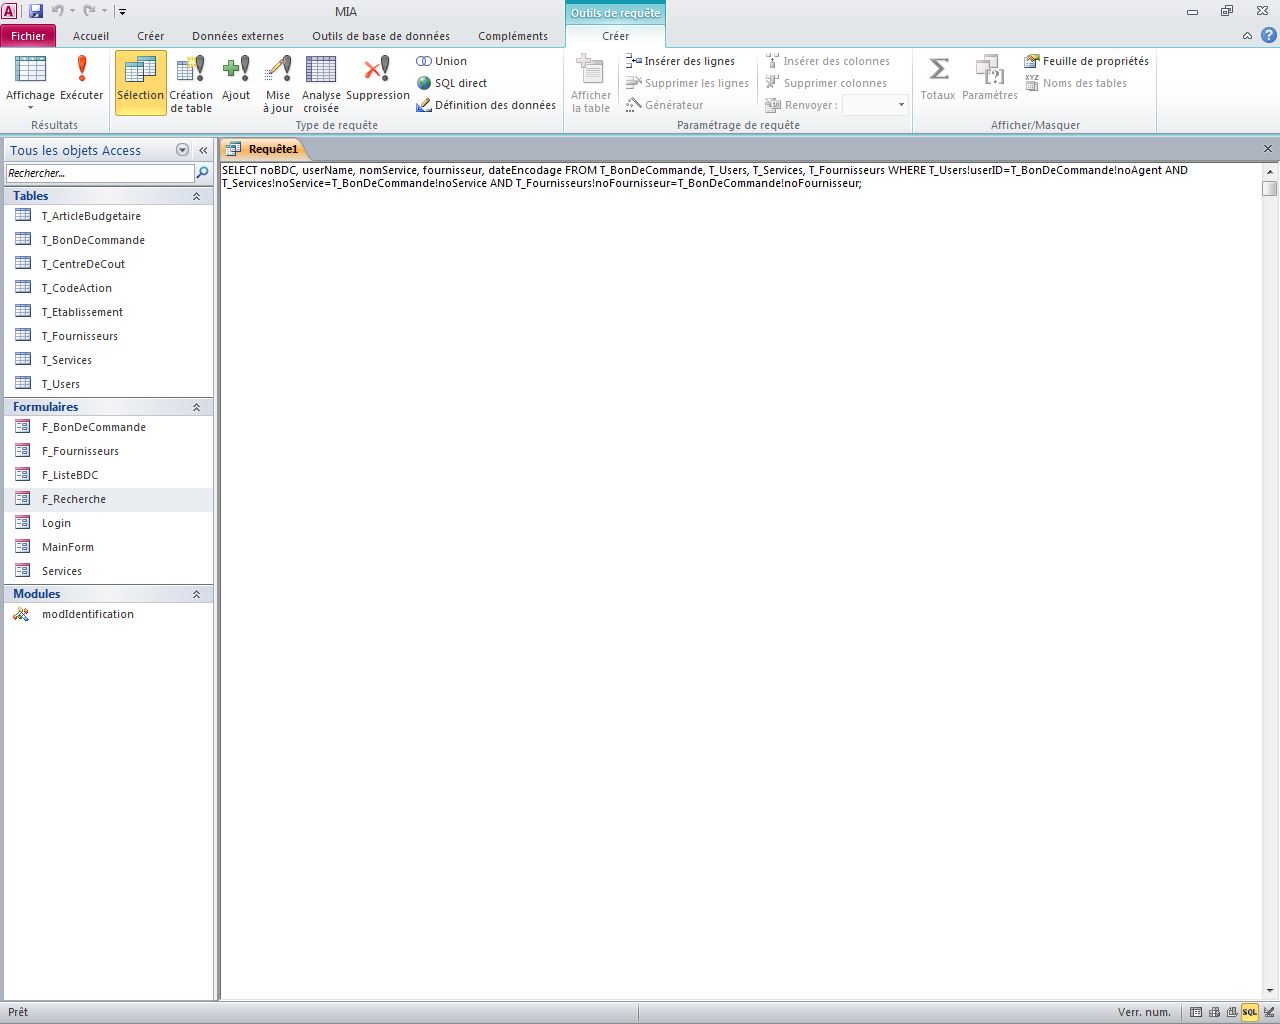Pick Création de table query type
The width and height of the screenshot is (1280, 1024).
[x=191, y=83]
